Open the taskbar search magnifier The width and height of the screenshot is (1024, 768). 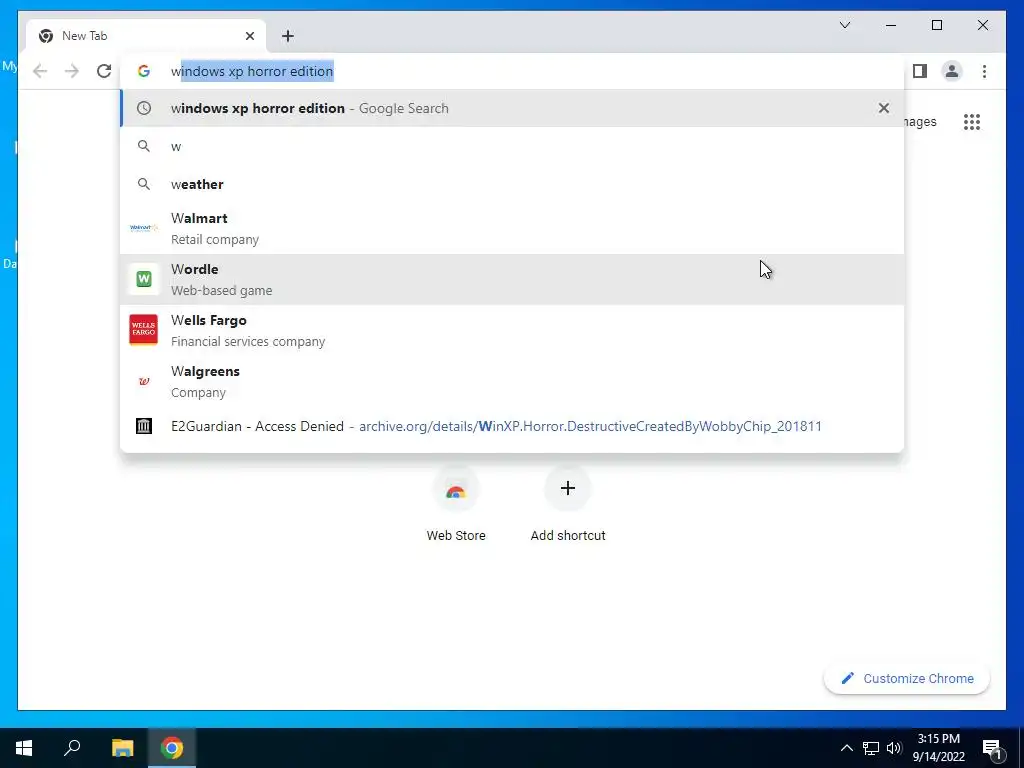click(x=72, y=748)
